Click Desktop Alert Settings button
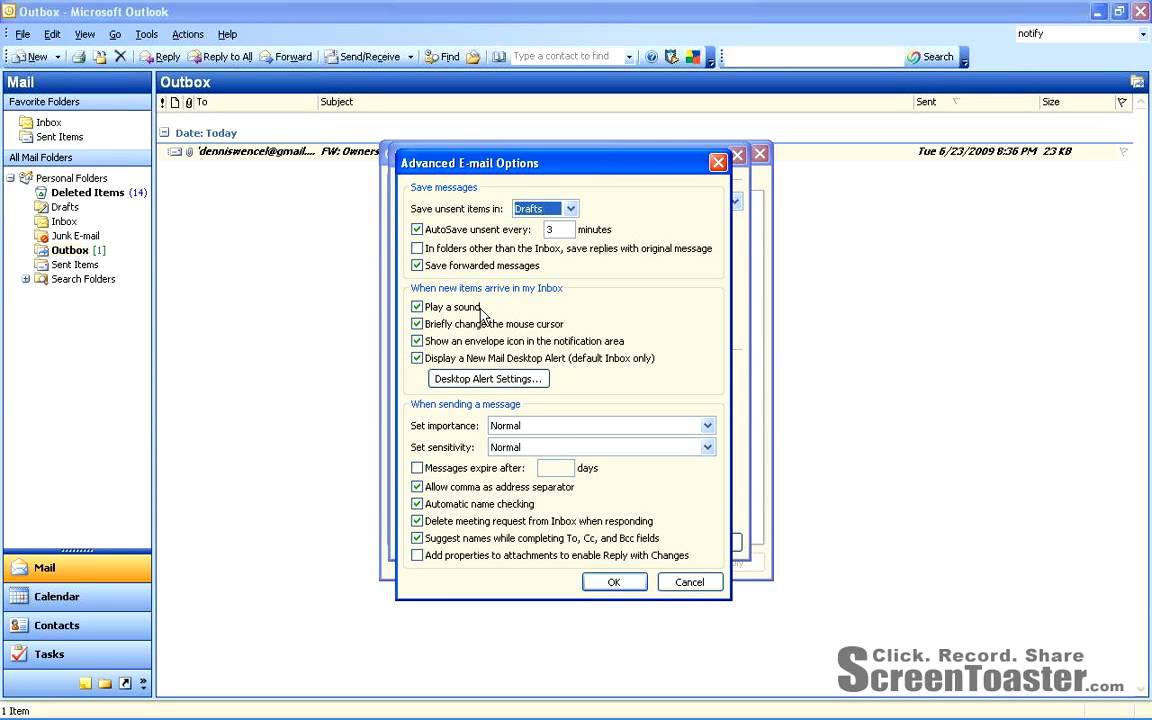The width and height of the screenshot is (1152, 720). click(489, 379)
